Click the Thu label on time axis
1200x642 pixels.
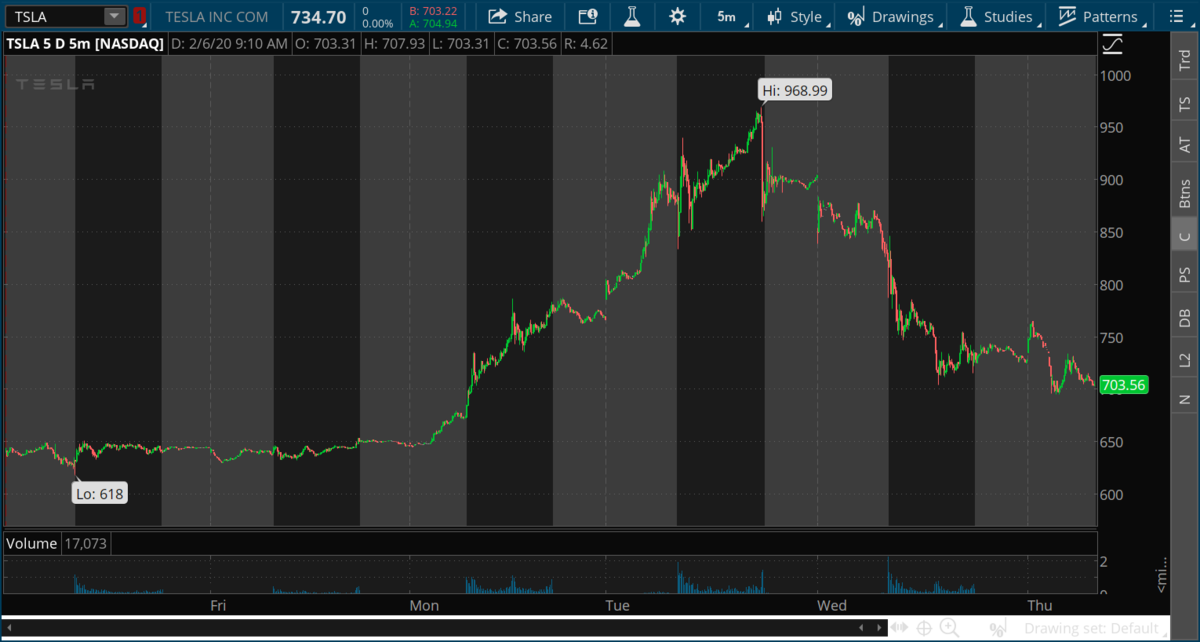click(x=1040, y=605)
